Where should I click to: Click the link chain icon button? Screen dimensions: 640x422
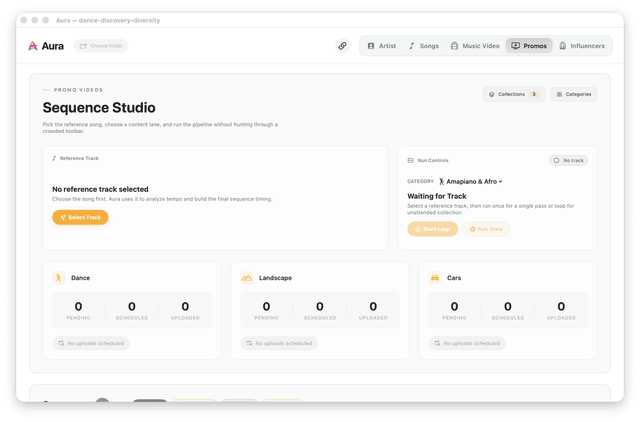click(x=342, y=46)
